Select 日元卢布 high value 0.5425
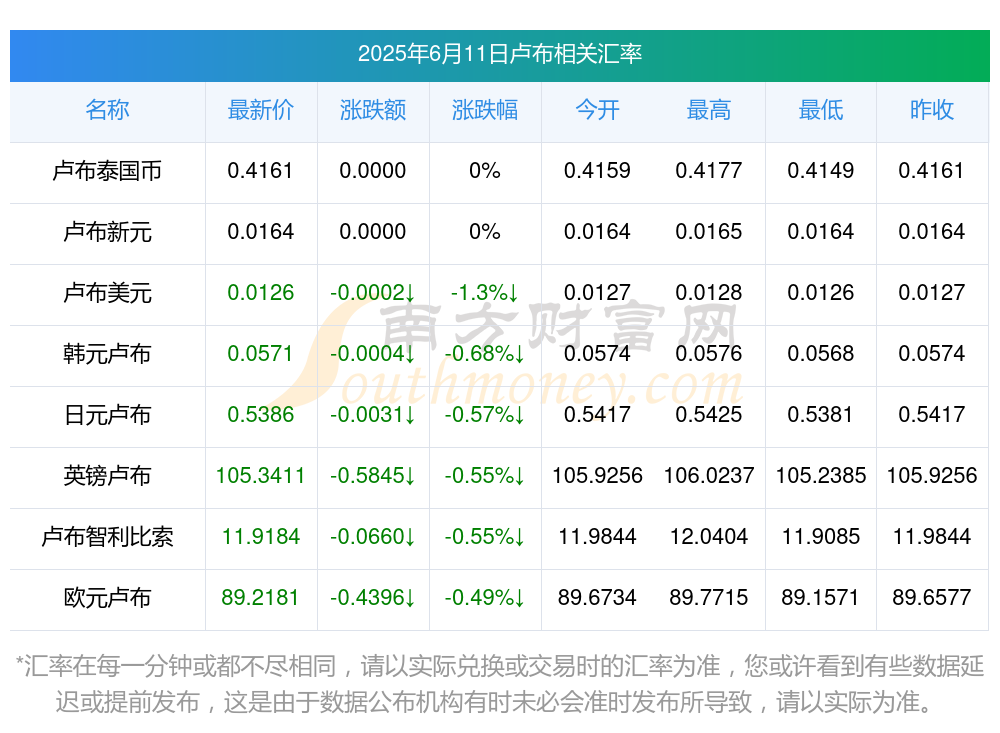Image resolution: width=1000 pixels, height=733 pixels. [x=709, y=414]
